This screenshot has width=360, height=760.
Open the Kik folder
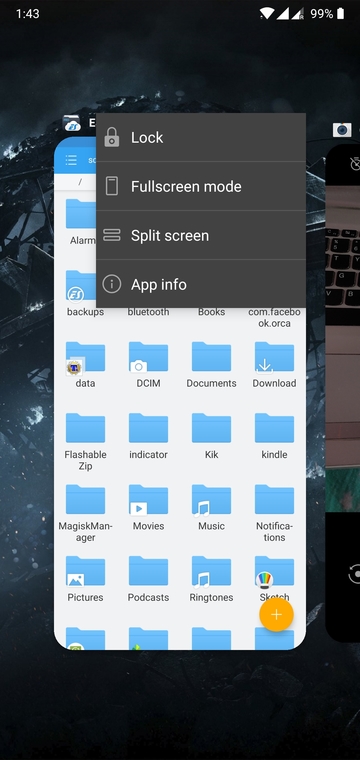[x=211, y=436]
